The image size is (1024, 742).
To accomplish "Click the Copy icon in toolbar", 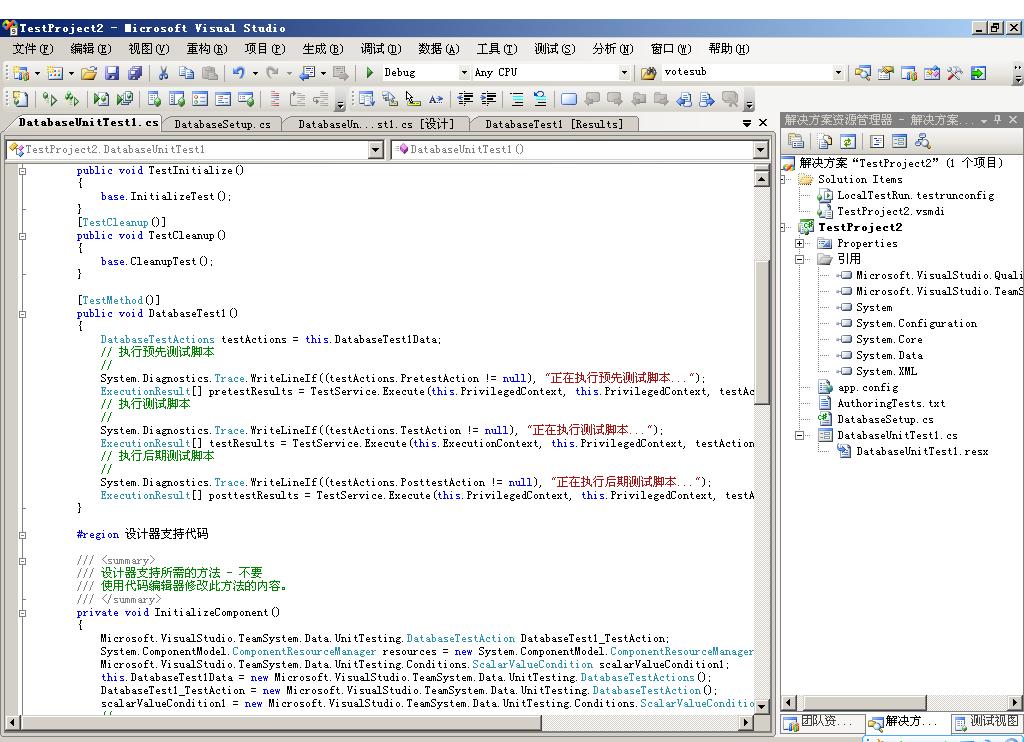I will (187, 73).
